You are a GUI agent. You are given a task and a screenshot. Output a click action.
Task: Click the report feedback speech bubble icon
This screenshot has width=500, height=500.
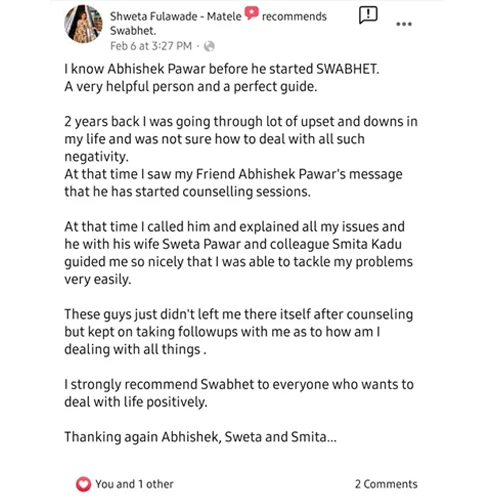(368, 15)
